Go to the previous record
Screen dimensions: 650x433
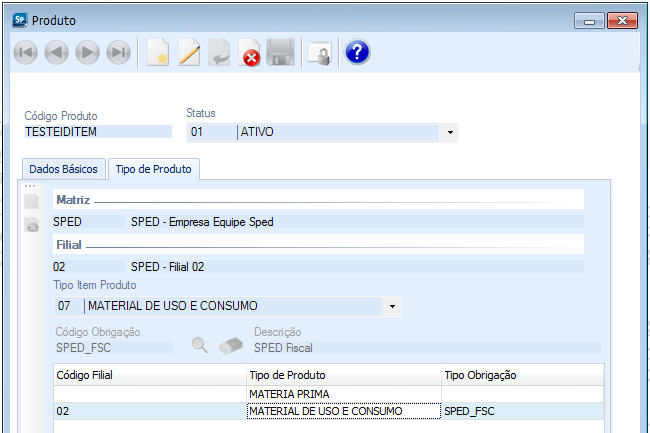tap(56, 53)
